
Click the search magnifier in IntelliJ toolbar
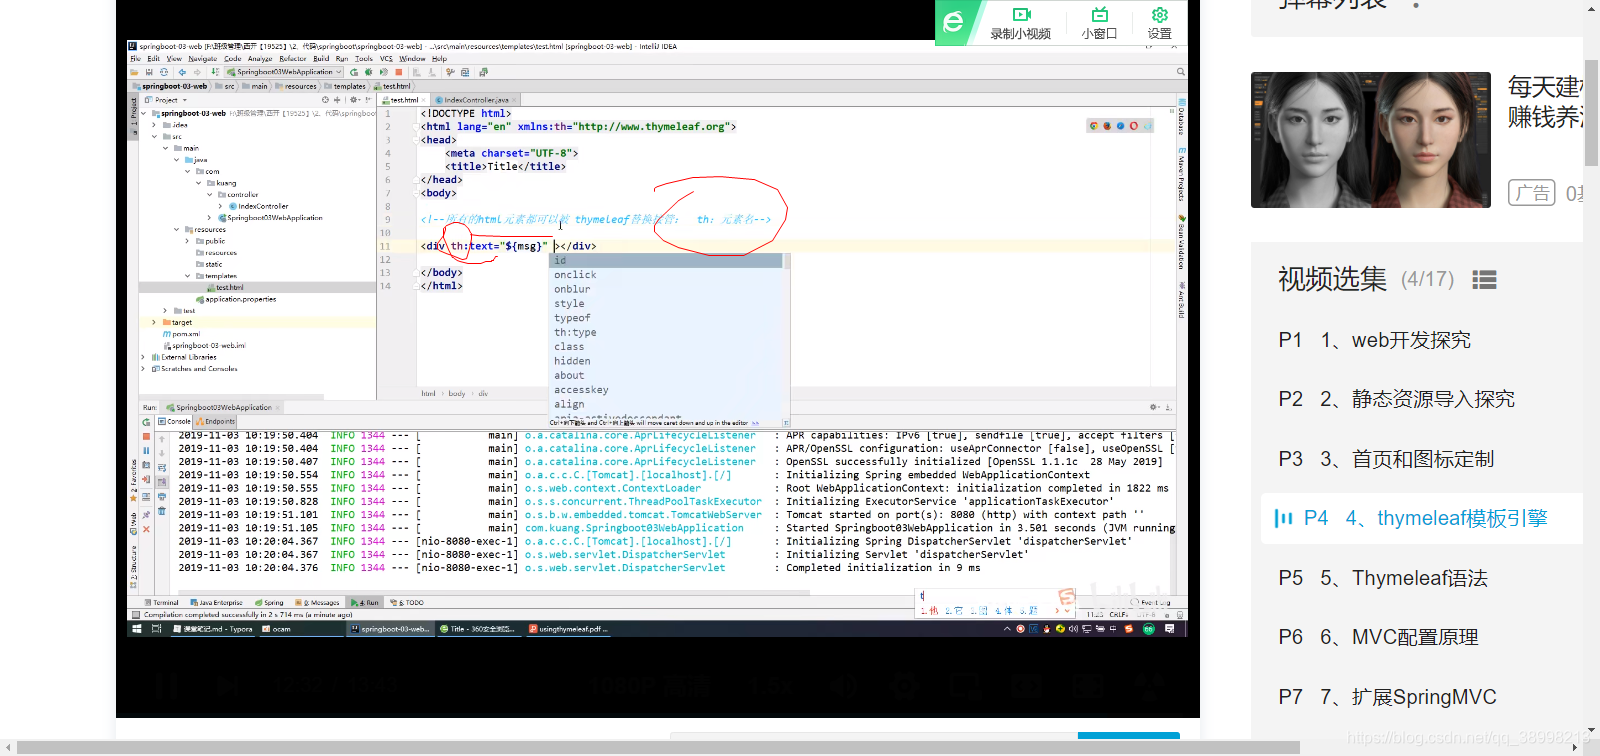point(1180,72)
